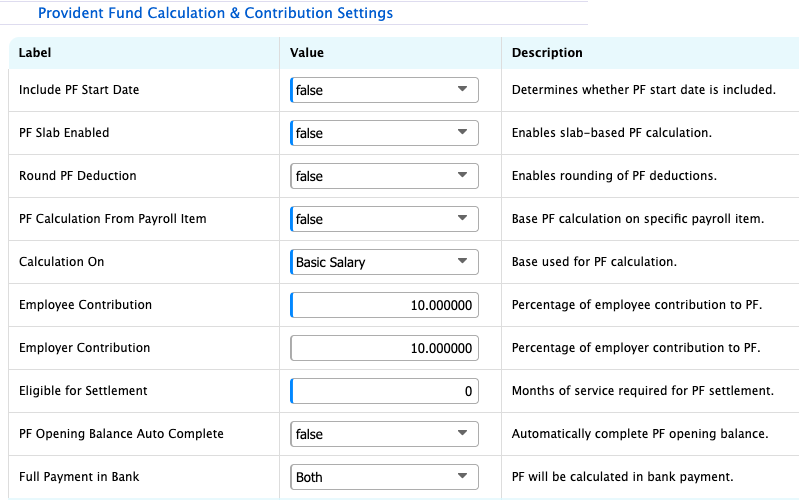Click the 'Include PF Start Date' label text
Screen dimensions: 799x502
pos(79,90)
